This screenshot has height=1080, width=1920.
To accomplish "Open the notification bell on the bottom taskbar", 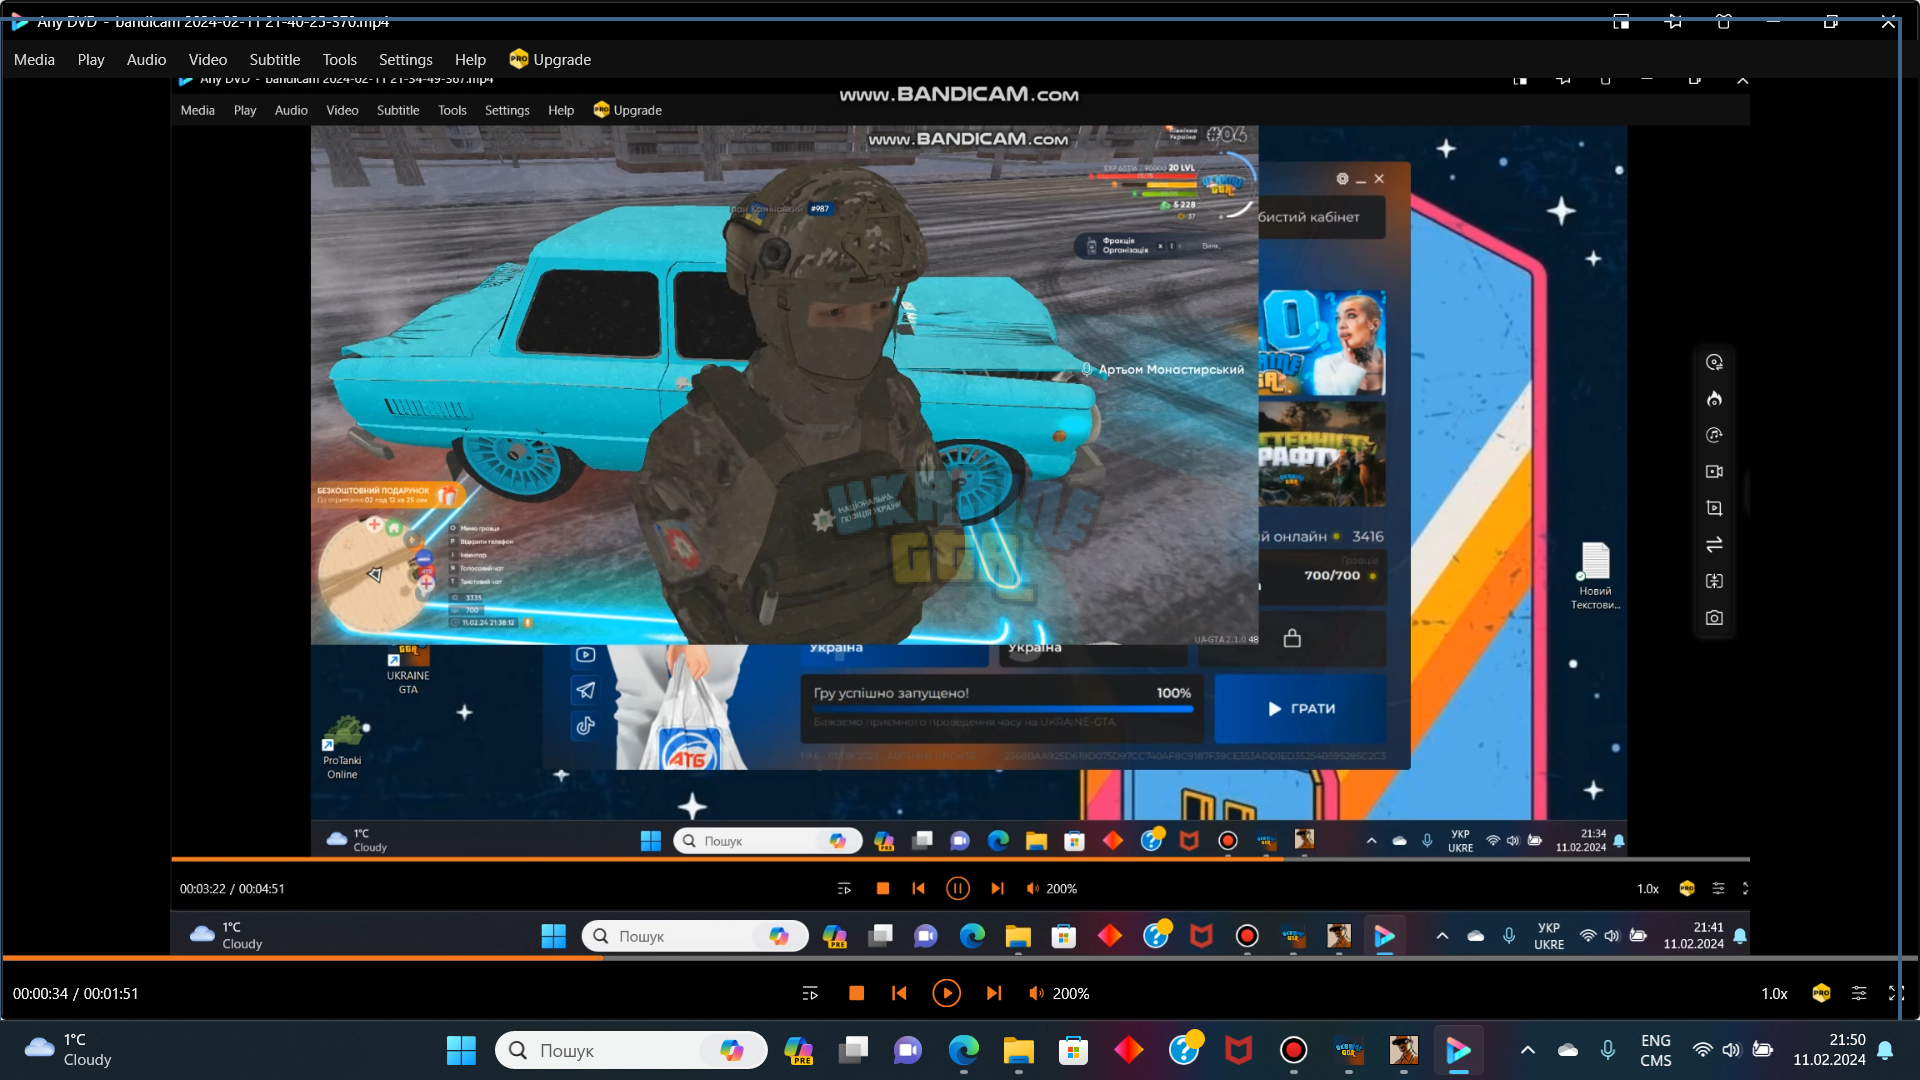I will coord(1885,1051).
